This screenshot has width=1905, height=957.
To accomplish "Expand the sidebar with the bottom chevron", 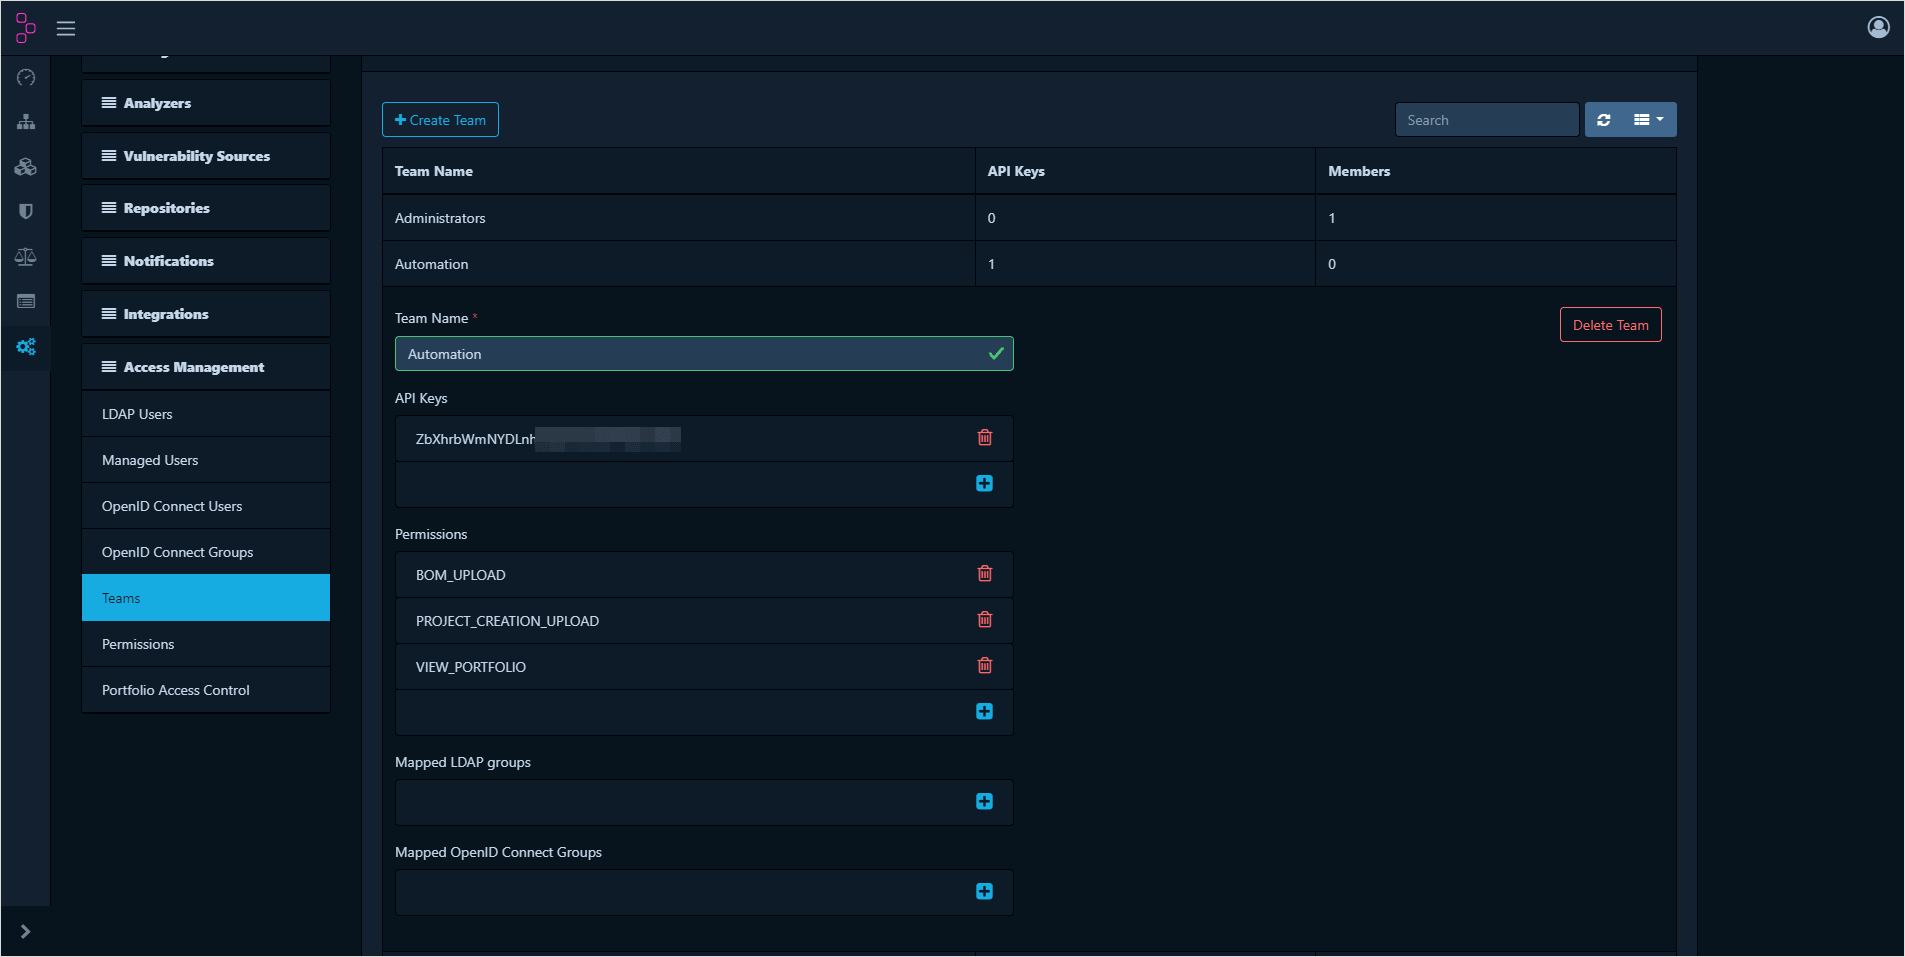I will click(x=25, y=931).
